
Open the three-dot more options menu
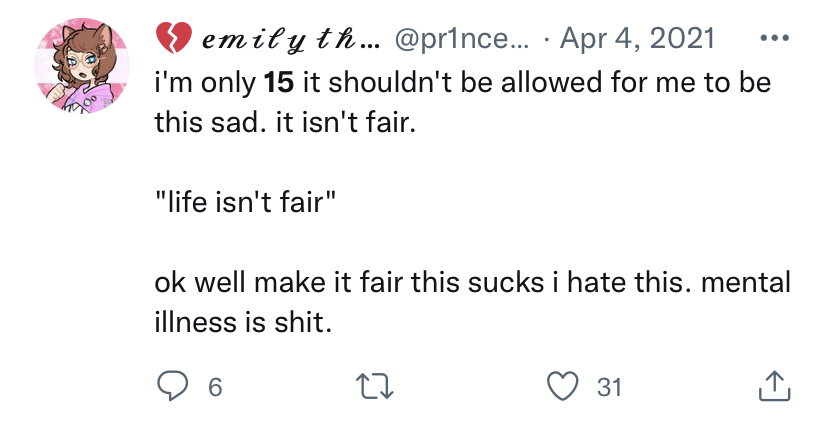click(775, 39)
